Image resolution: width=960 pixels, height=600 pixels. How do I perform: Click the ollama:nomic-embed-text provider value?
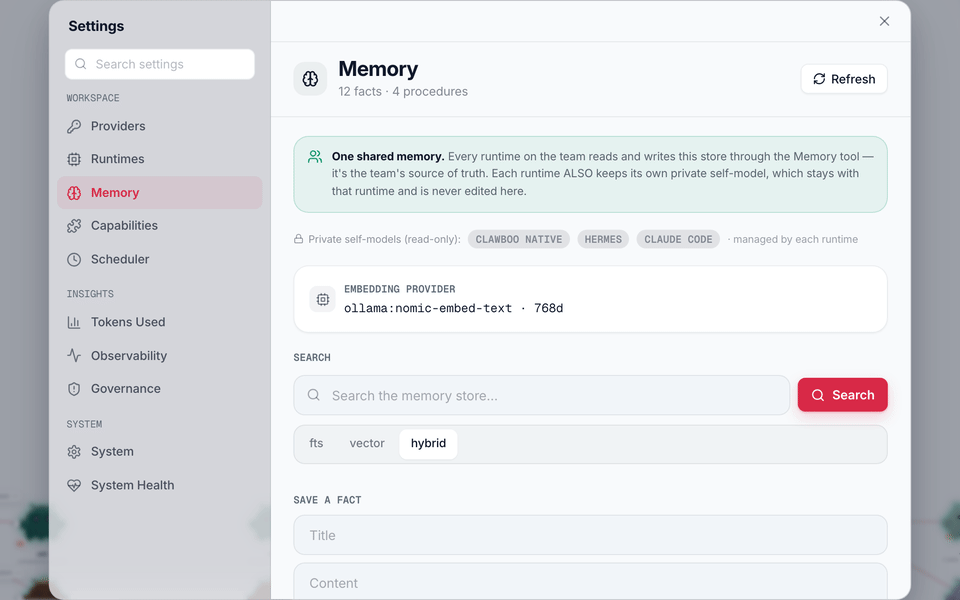point(454,309)
